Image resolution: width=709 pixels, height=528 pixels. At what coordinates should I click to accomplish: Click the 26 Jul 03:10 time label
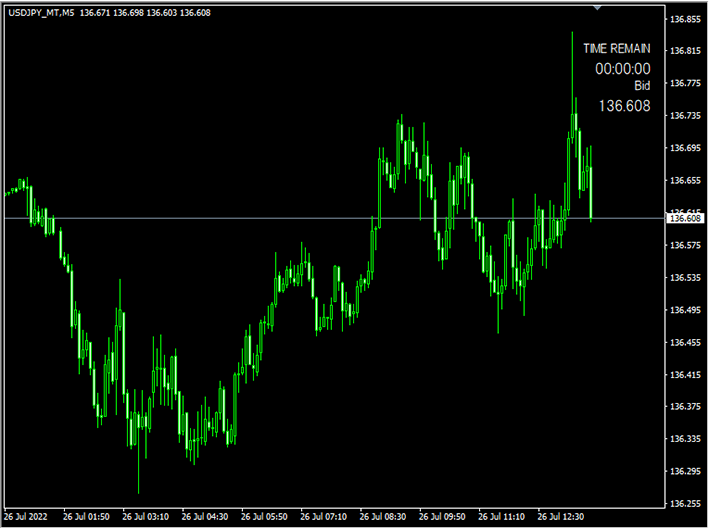pyautogui.click(x=146, y=516)
